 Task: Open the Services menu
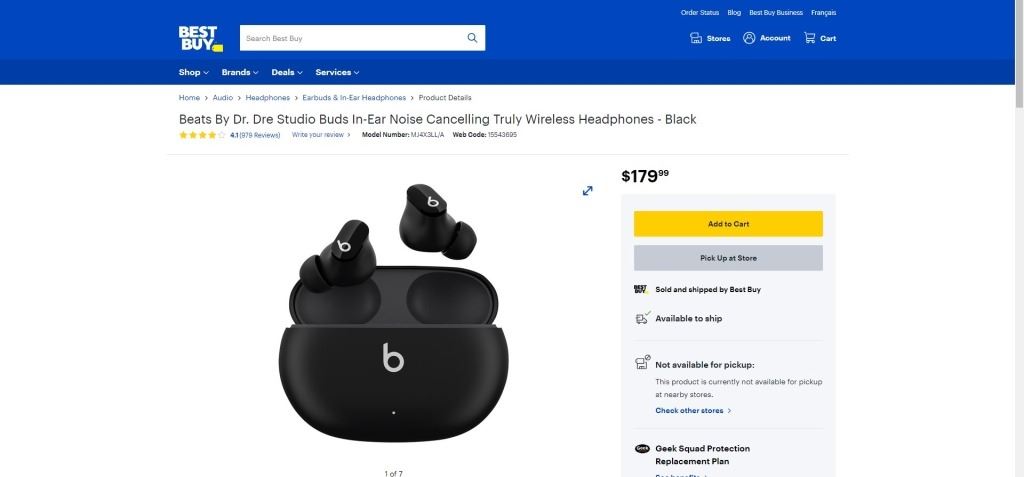click(337, 73)
